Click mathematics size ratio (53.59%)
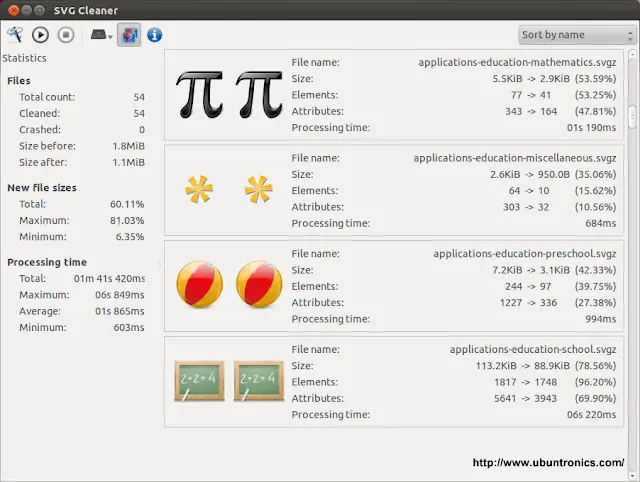This screenshot has width=640, height=482. 596,78
